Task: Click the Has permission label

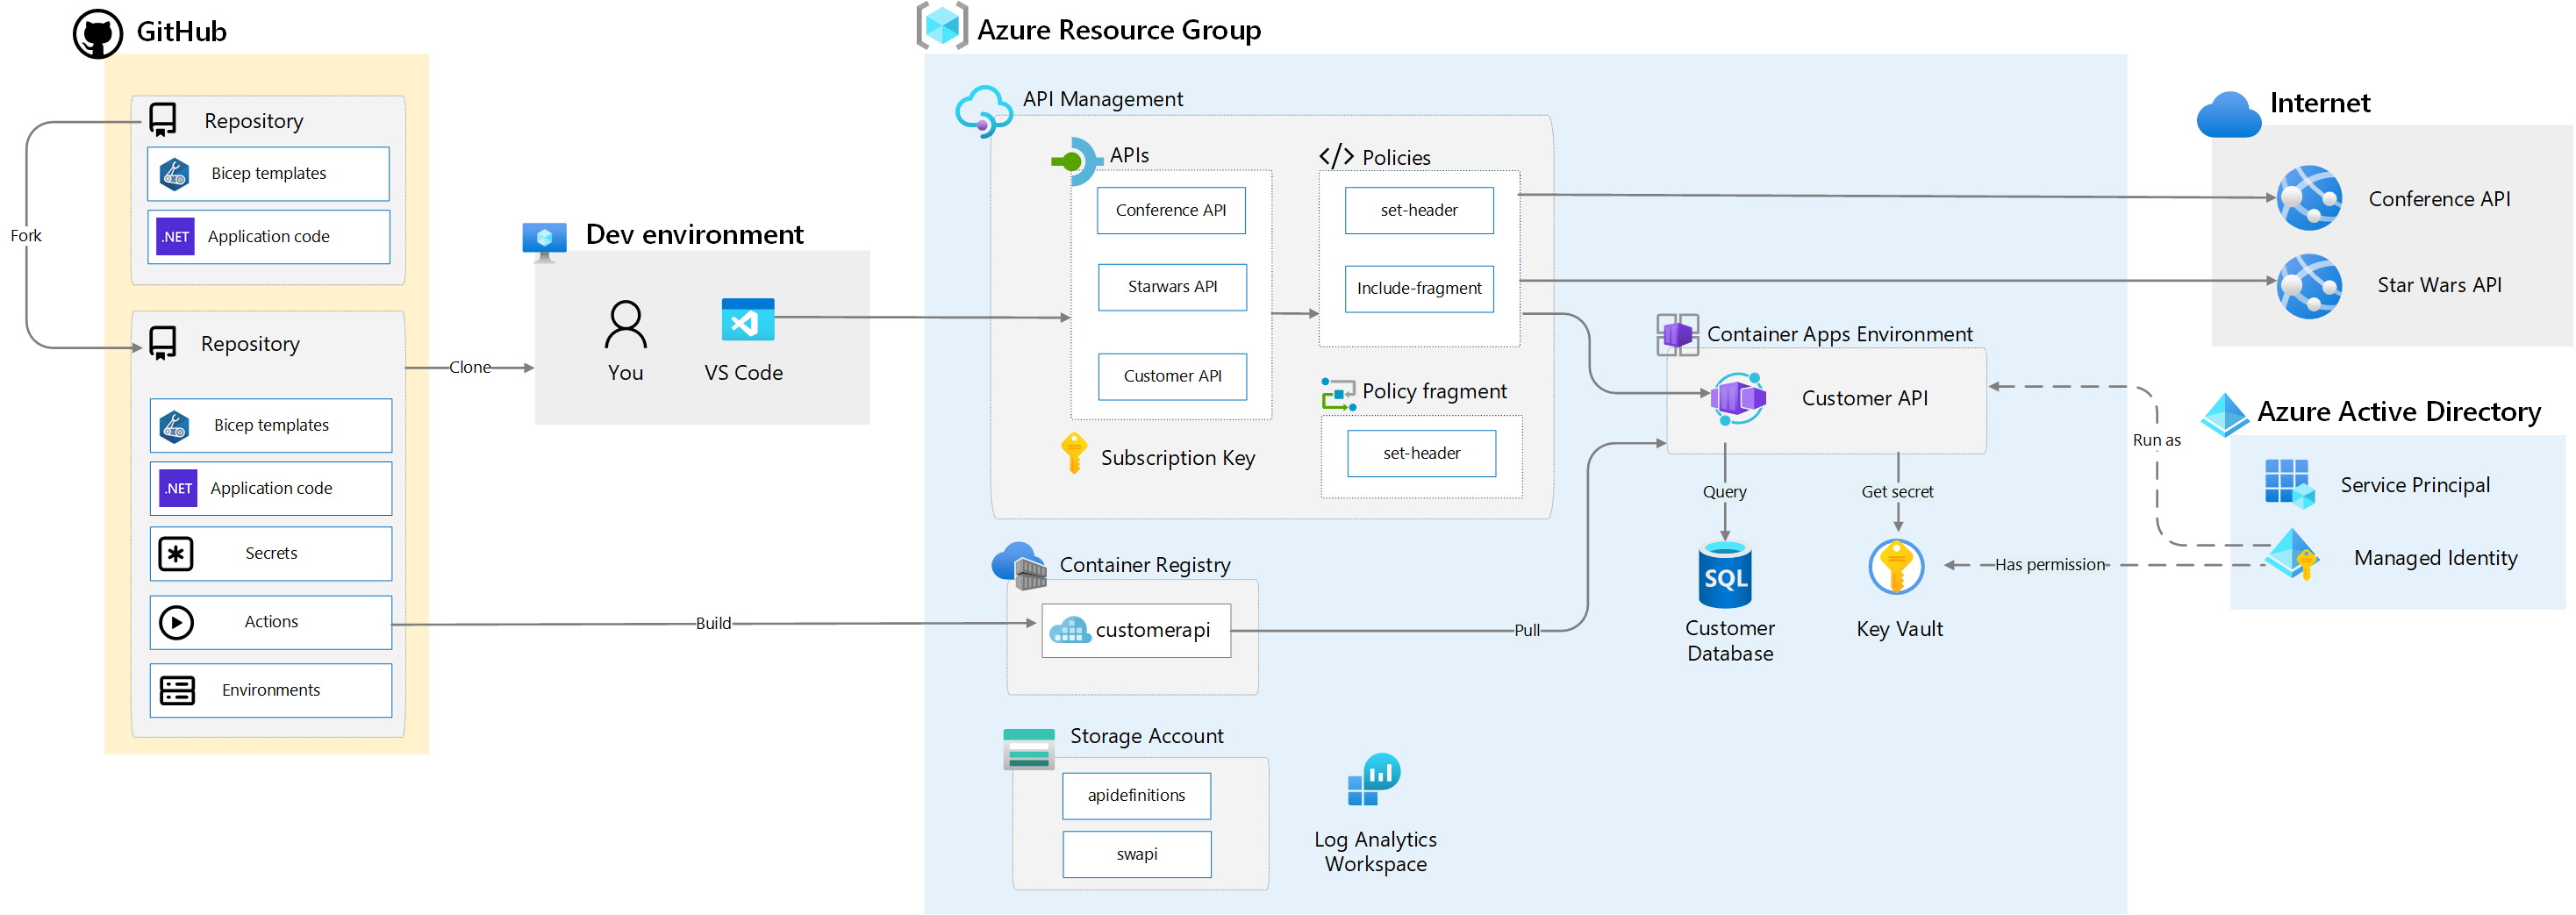Action: tap(2049, 565)
